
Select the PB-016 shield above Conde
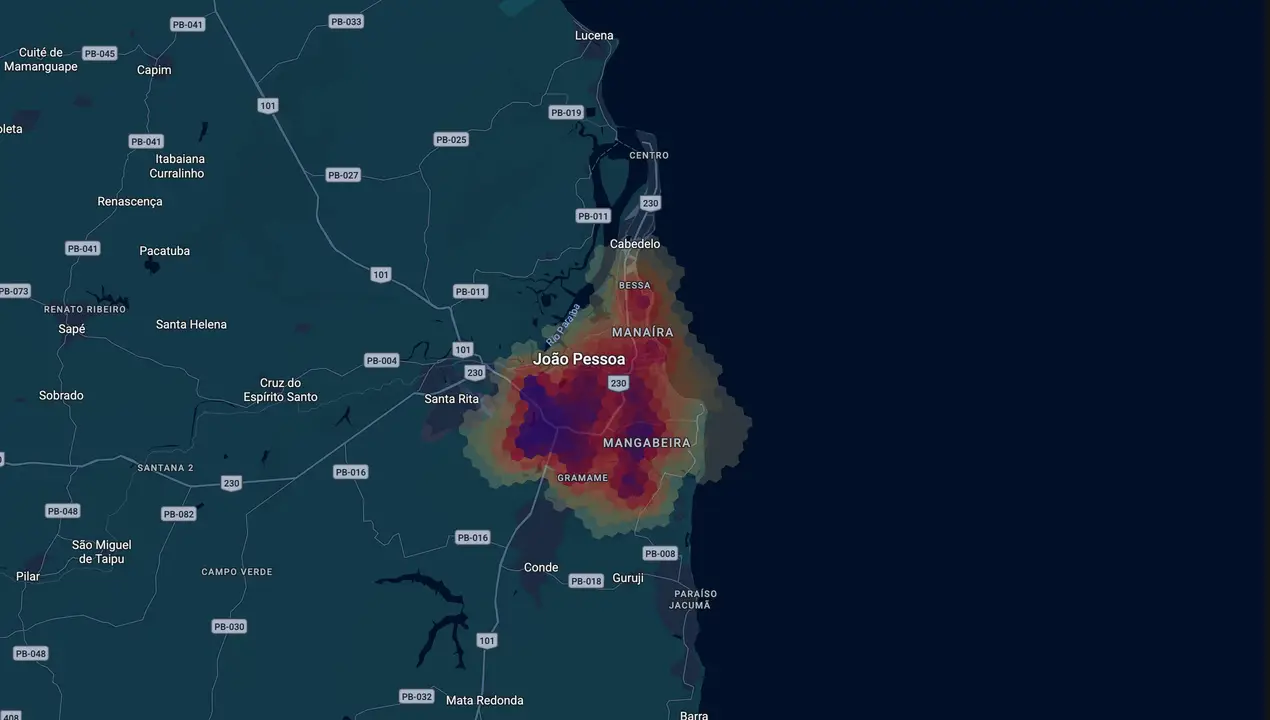pyautogui.click(x=473, y=537)
